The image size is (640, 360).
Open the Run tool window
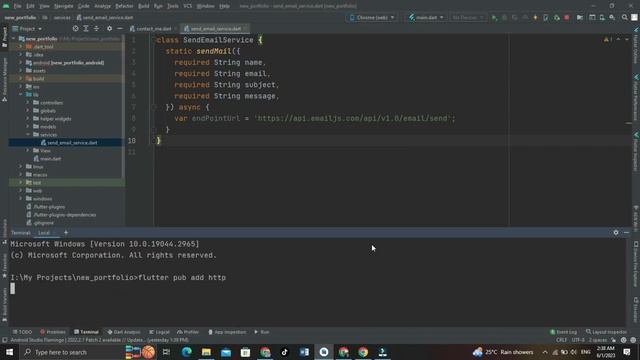tap(262, 332)
